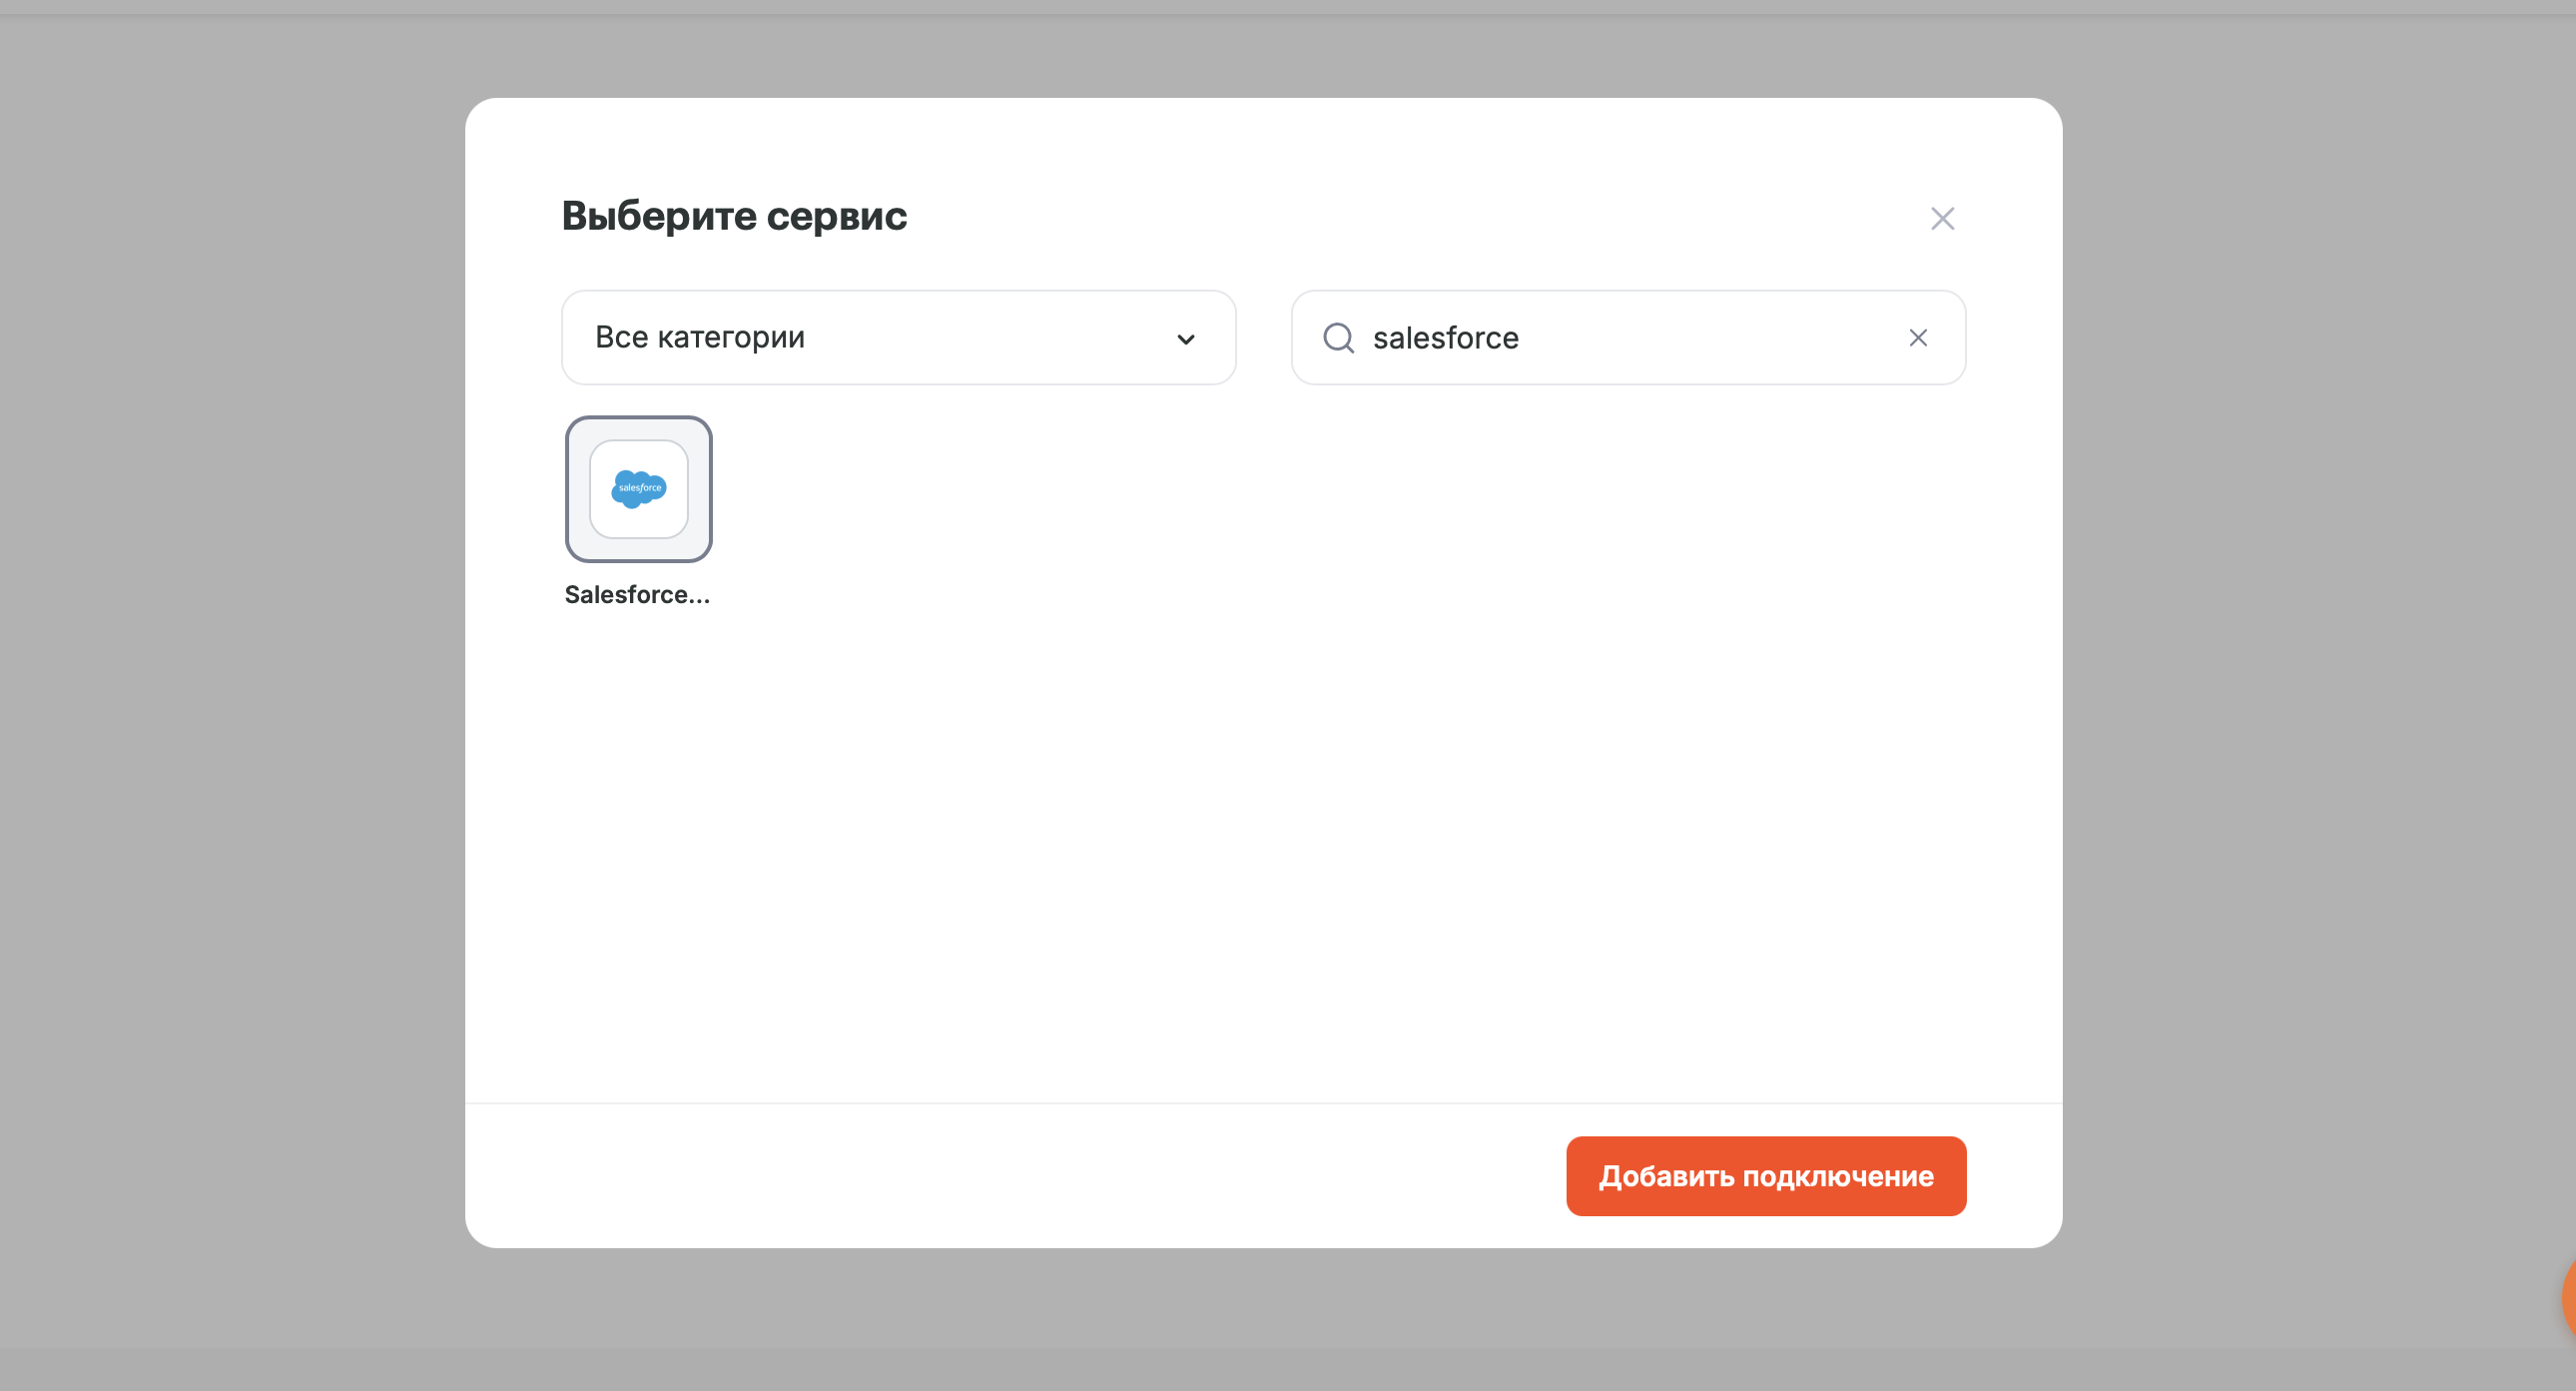Clear the salesforce search text
The image size is (2576, 1391).
(x=1917, y=338)
